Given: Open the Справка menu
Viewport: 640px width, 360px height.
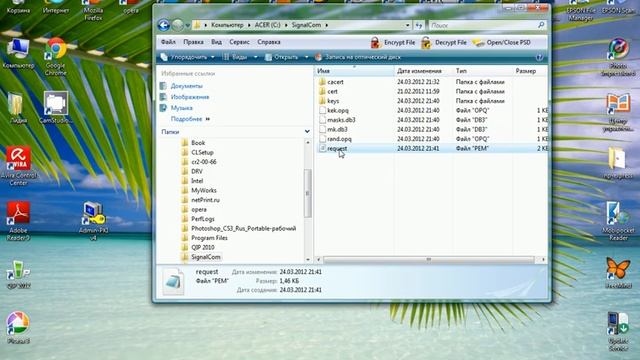Looking at the screenshot, I should (x=269, y=42).
